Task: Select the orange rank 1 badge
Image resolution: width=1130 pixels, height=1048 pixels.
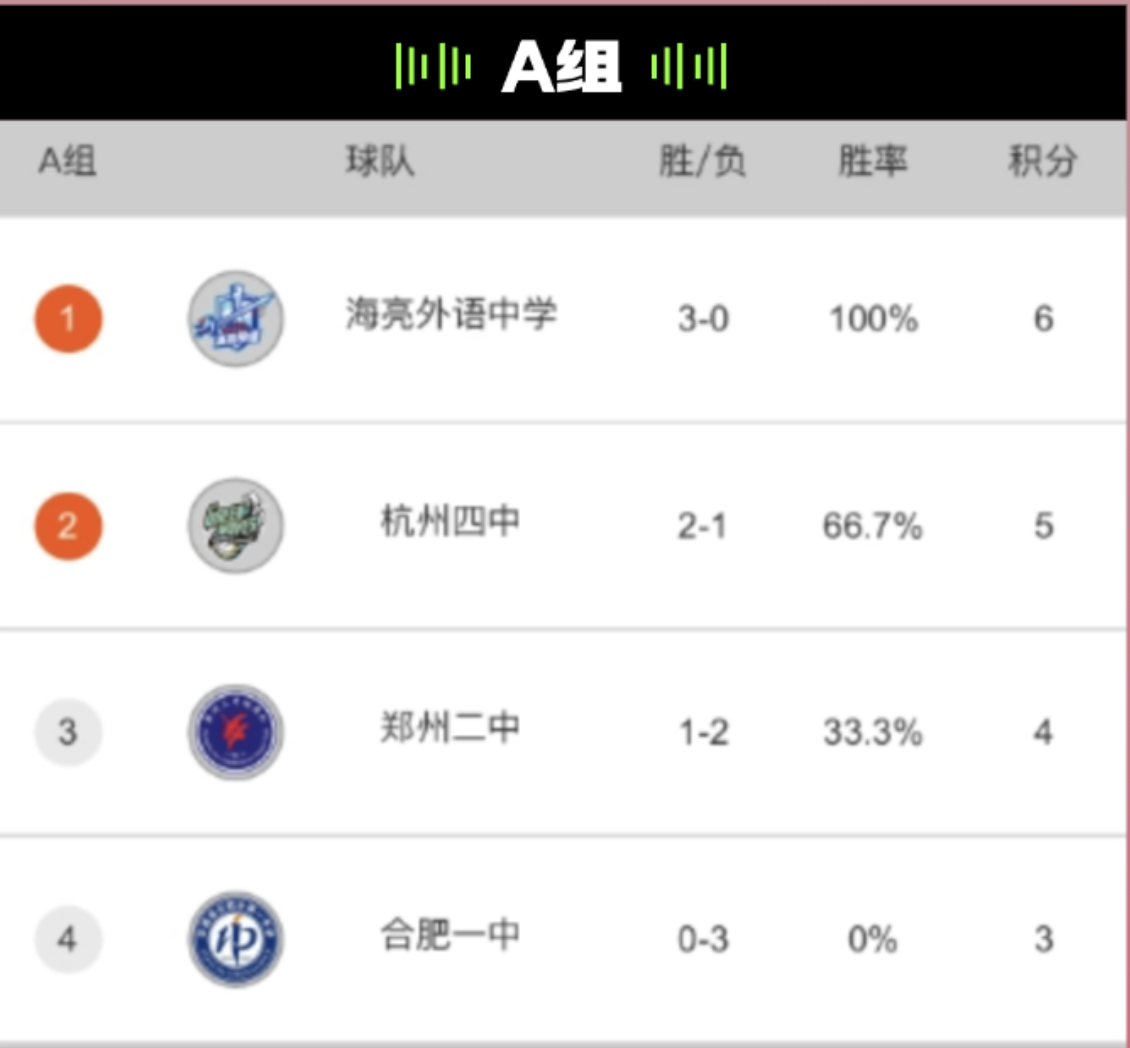Action: click(x=68, y=319)
